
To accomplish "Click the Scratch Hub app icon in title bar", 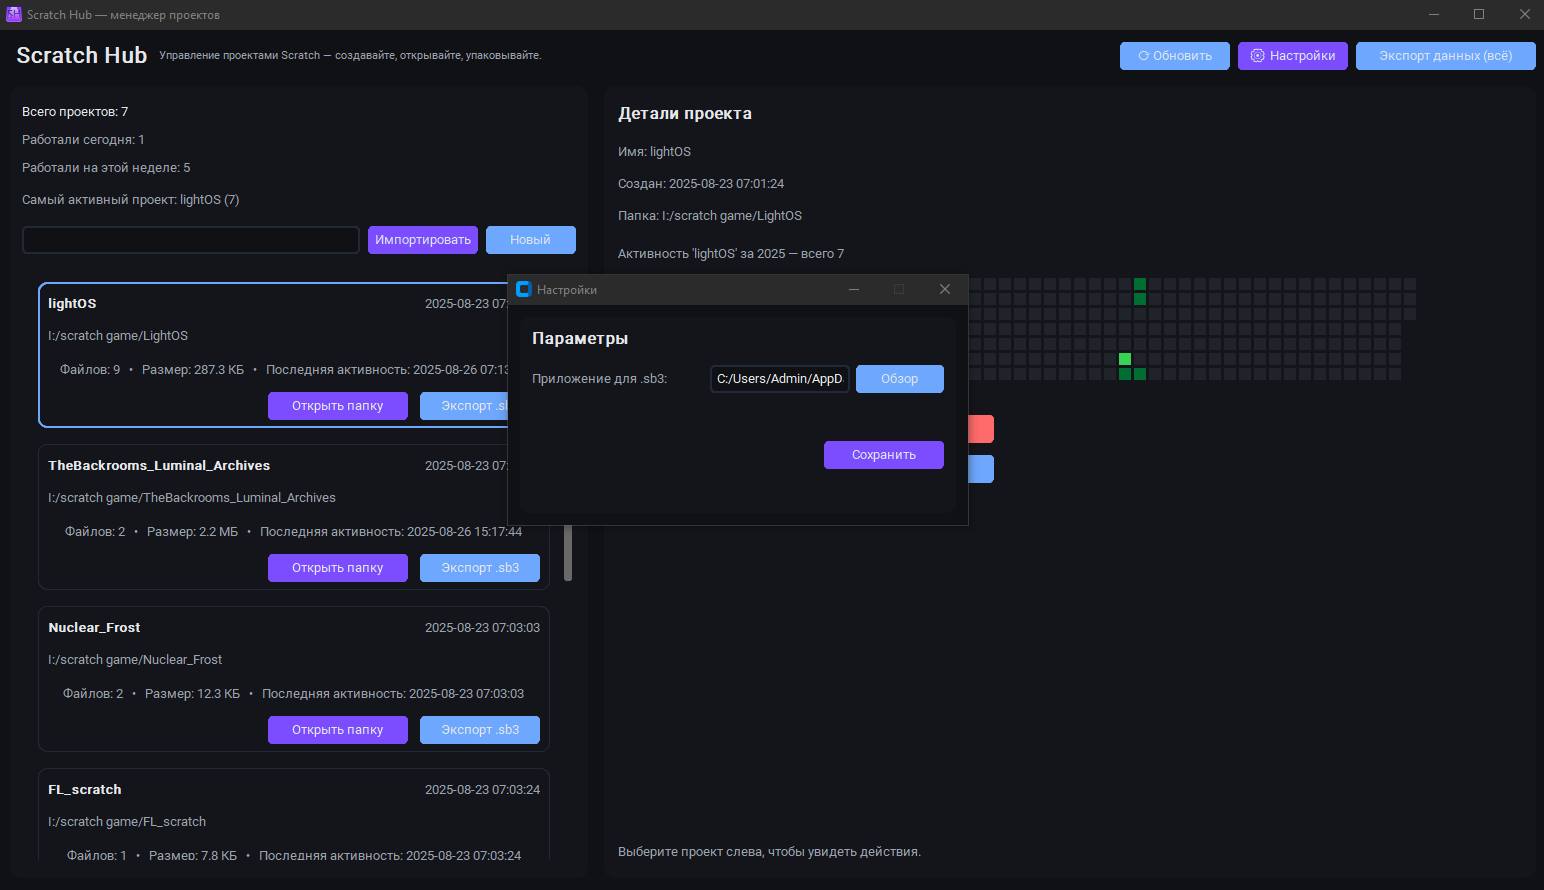I will (14, 14).
